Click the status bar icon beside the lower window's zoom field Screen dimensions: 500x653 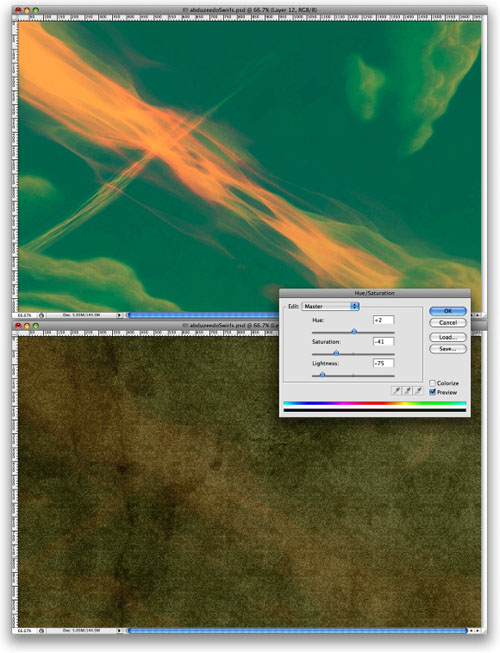point(41,631)
